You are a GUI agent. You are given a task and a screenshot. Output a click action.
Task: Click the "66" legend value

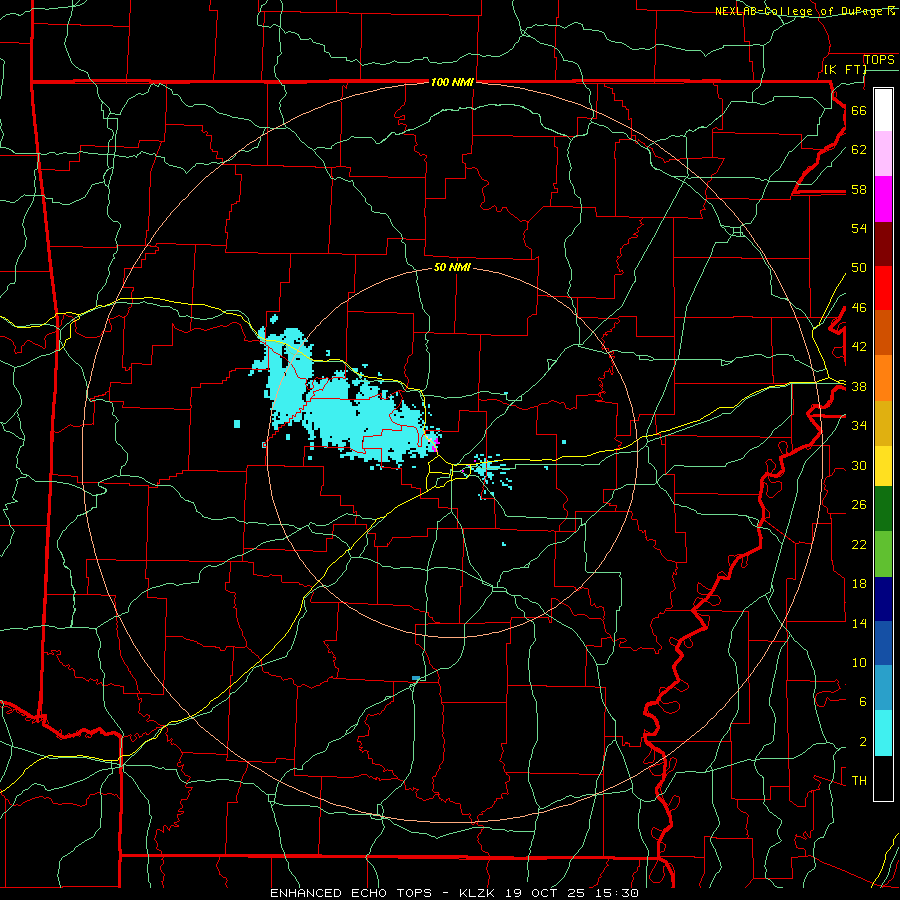click(859, 110)
